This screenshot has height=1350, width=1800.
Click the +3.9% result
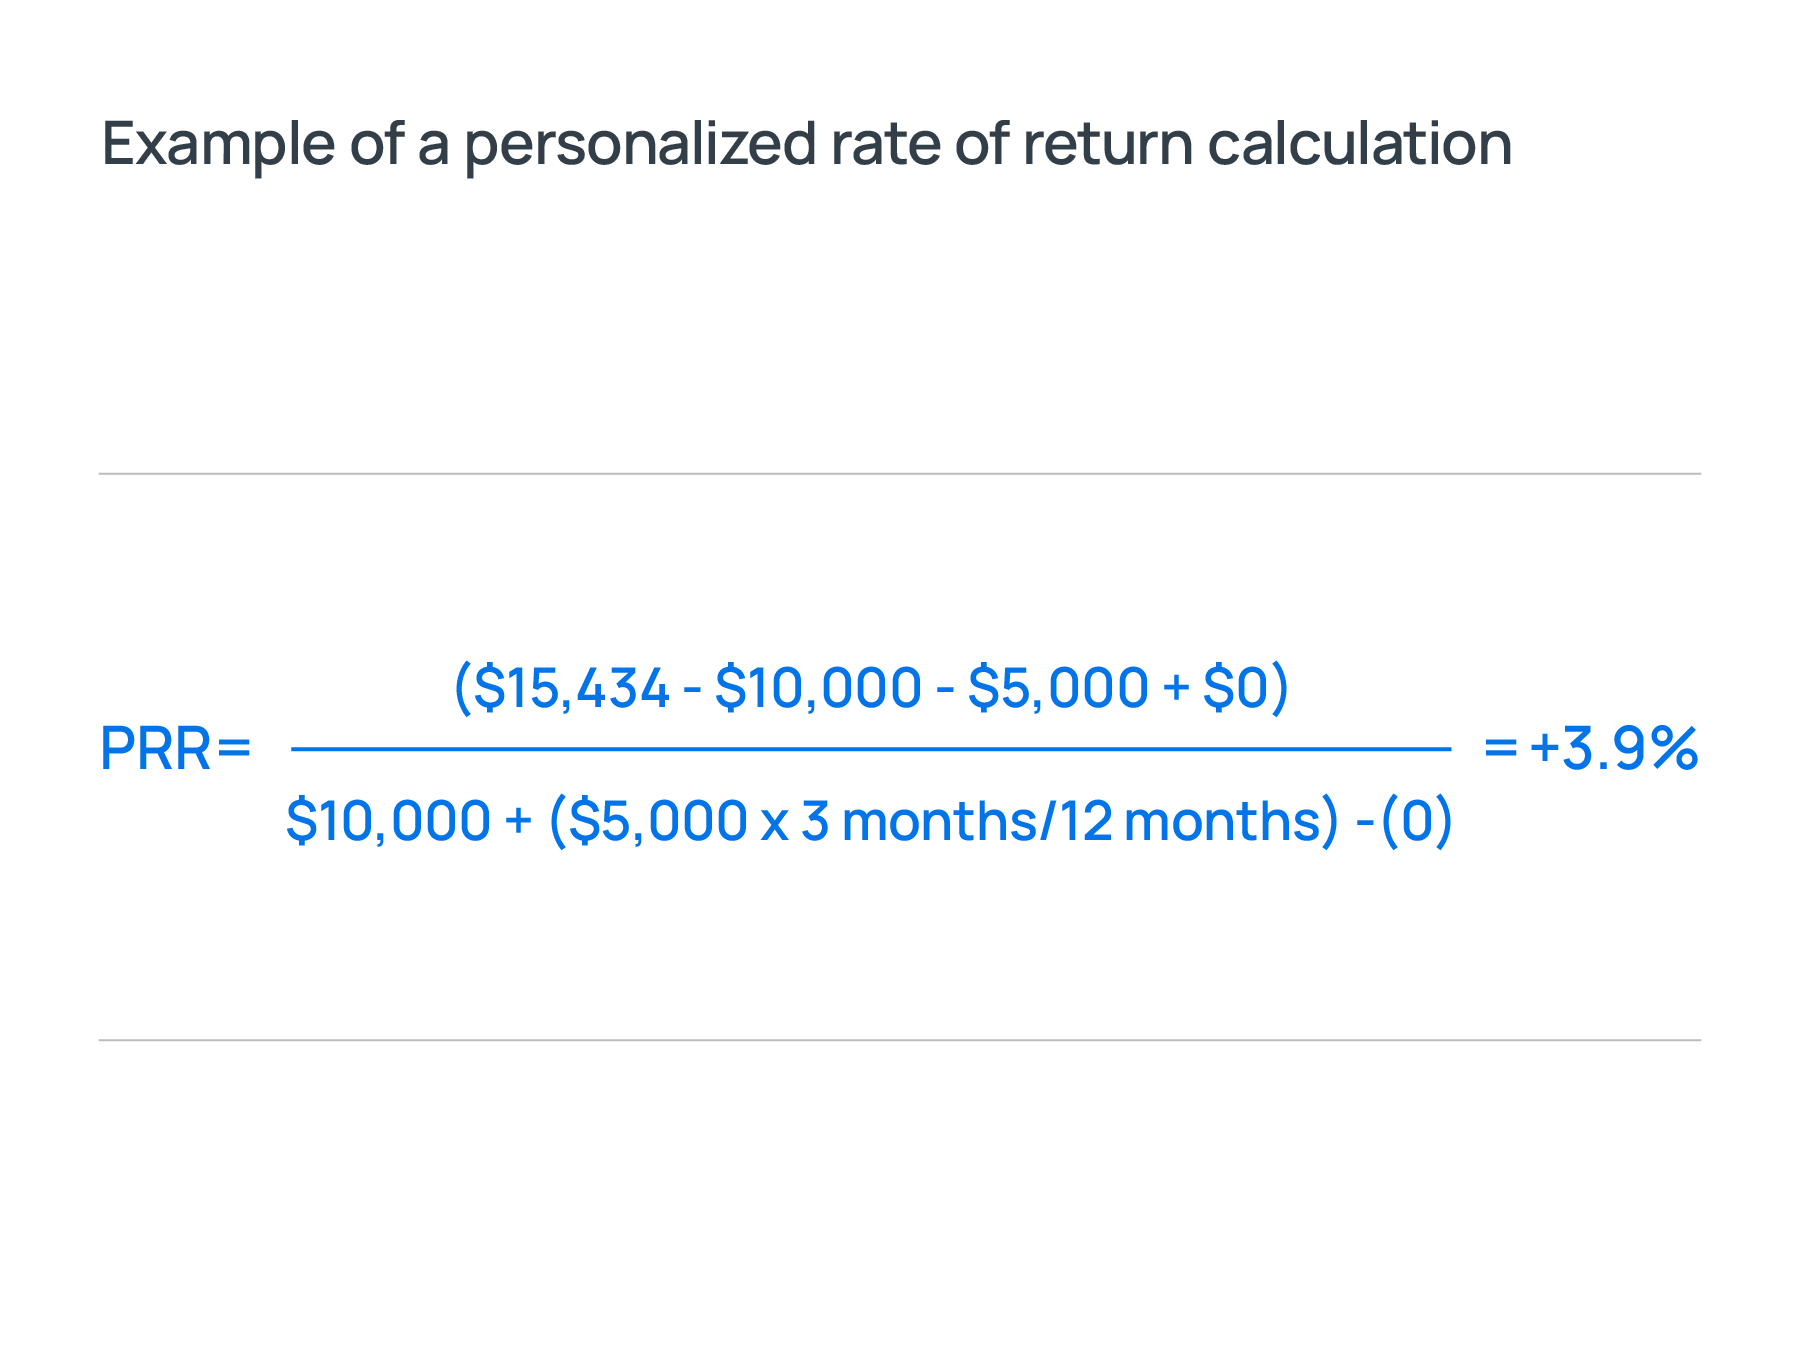click(x=1614, y=749)
